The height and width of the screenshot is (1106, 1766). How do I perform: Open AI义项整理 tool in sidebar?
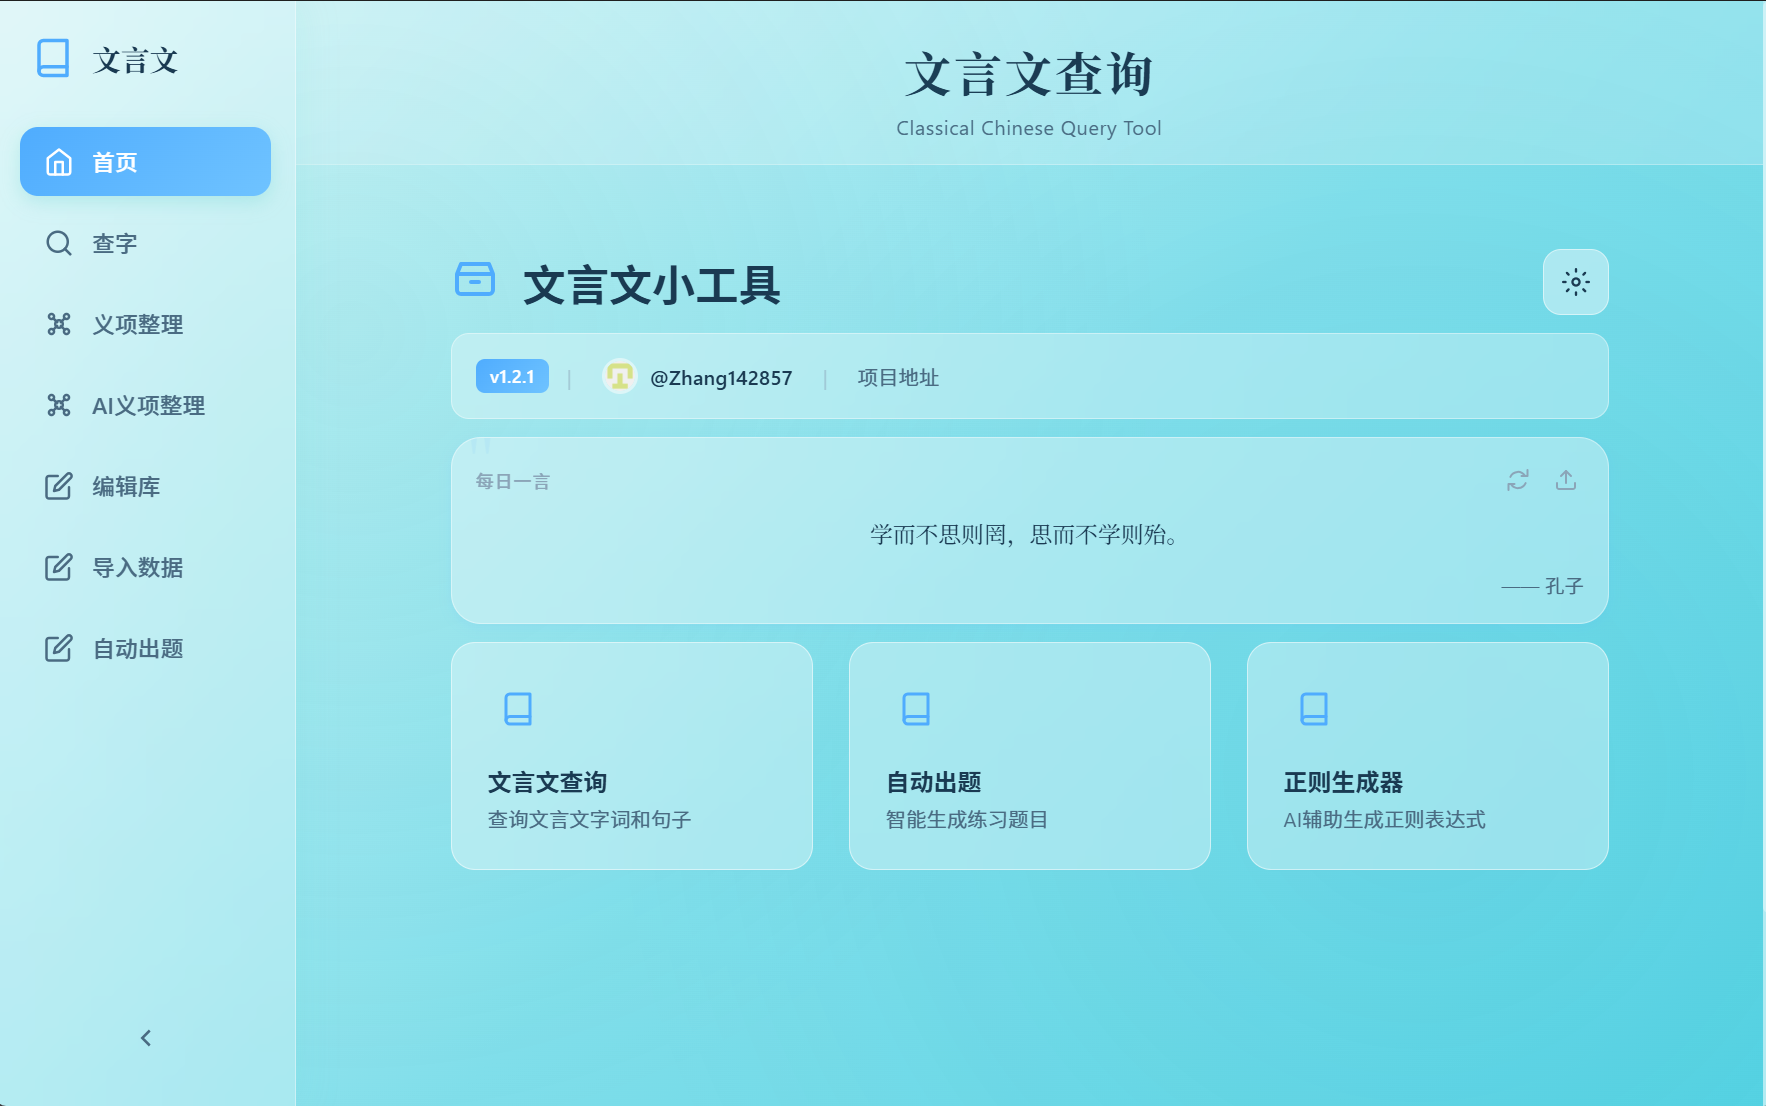148,406
